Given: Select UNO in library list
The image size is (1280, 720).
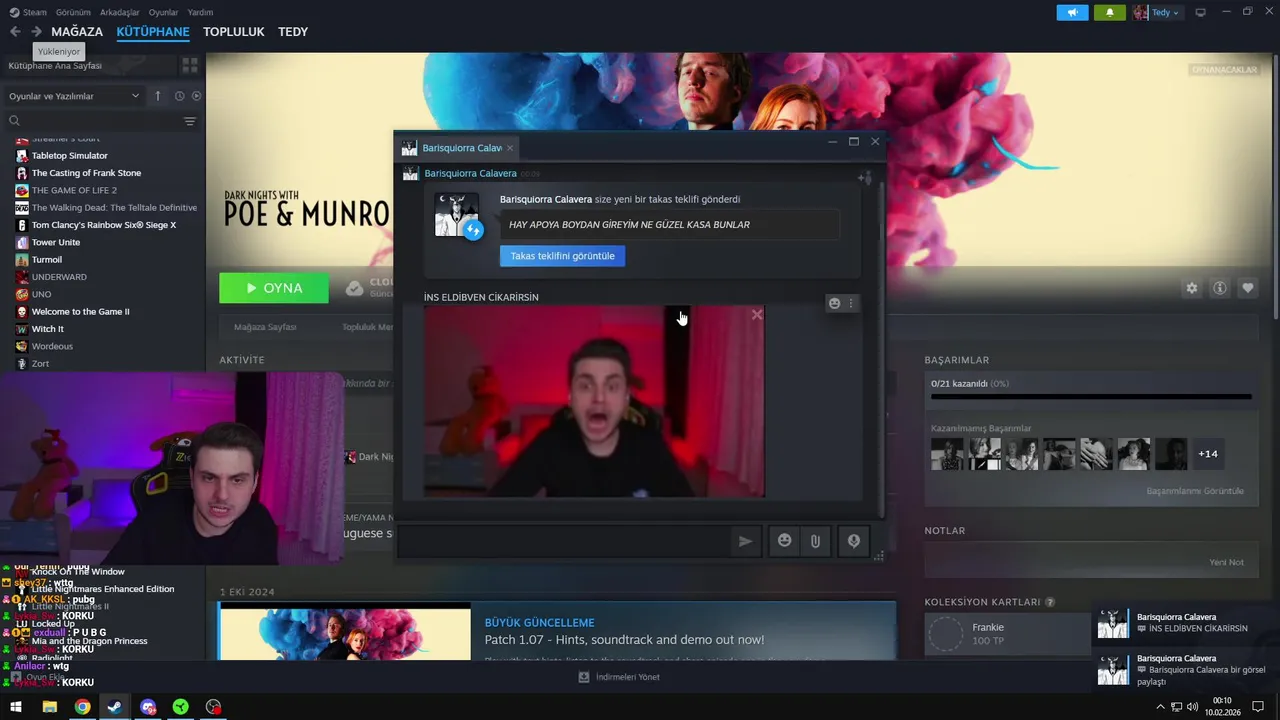Looking at the screenshot, I should 41,294.
